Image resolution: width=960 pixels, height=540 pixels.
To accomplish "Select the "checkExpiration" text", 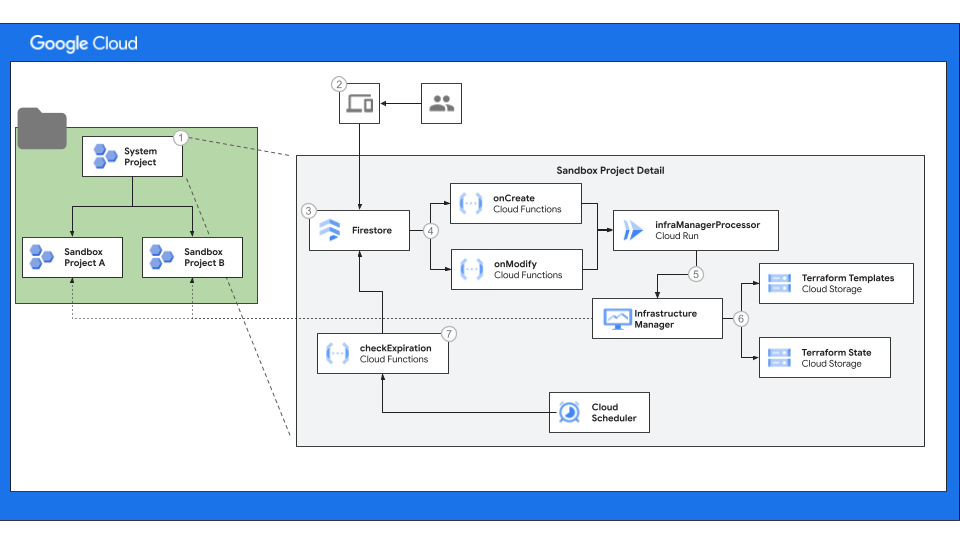I will point(396,348).
